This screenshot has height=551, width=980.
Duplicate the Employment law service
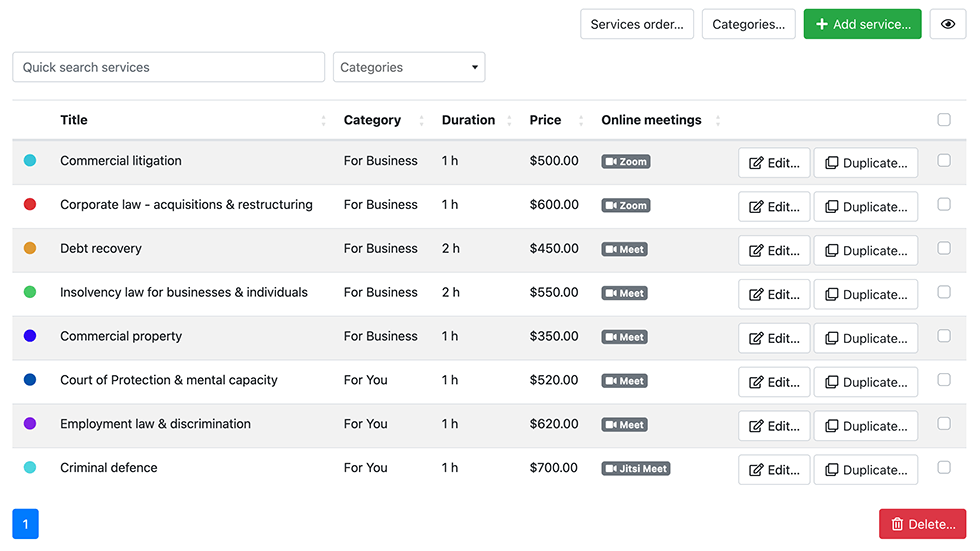tap(866, 425)
